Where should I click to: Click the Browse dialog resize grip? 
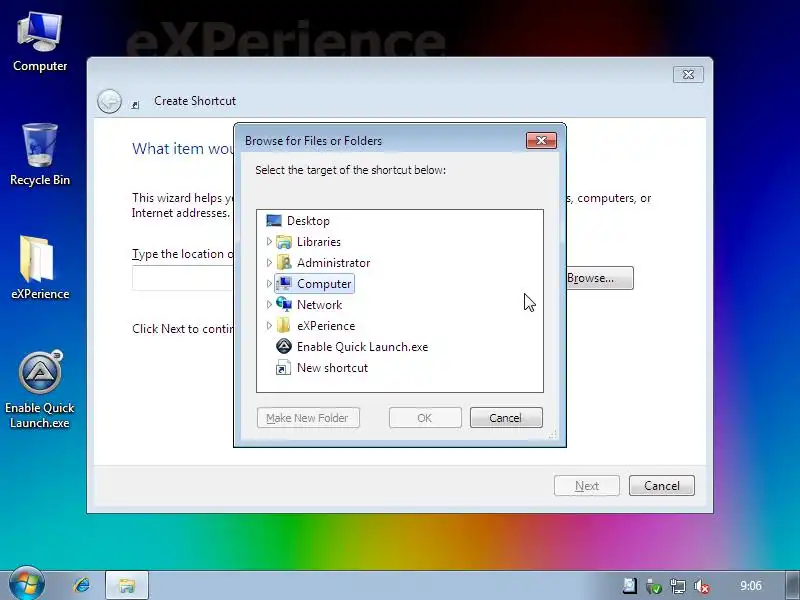tap(552, 435)
